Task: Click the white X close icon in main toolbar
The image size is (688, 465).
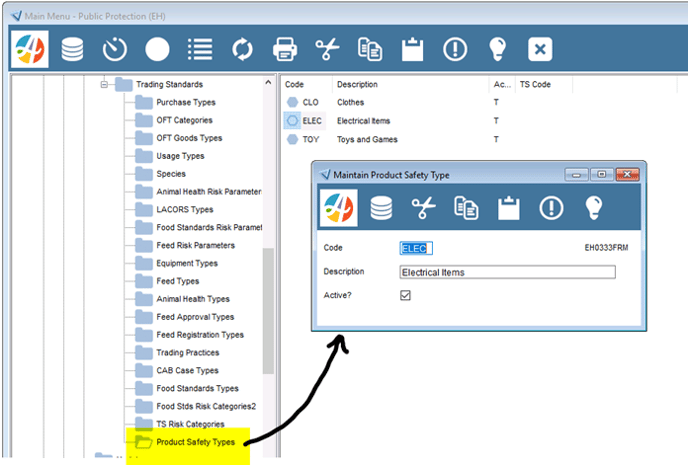Action: click(540, 49)
